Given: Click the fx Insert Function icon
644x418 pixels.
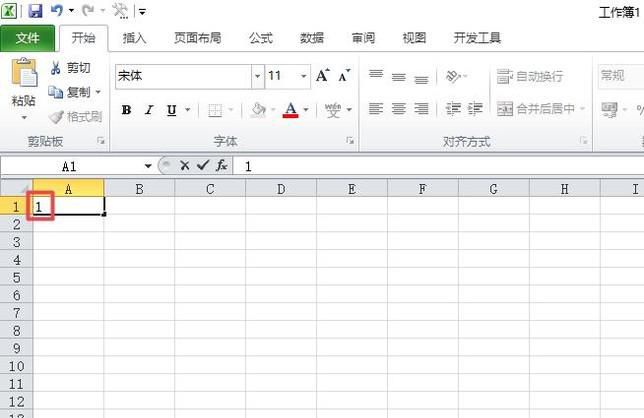Looking at the screenshot, I should coord(221,165).
